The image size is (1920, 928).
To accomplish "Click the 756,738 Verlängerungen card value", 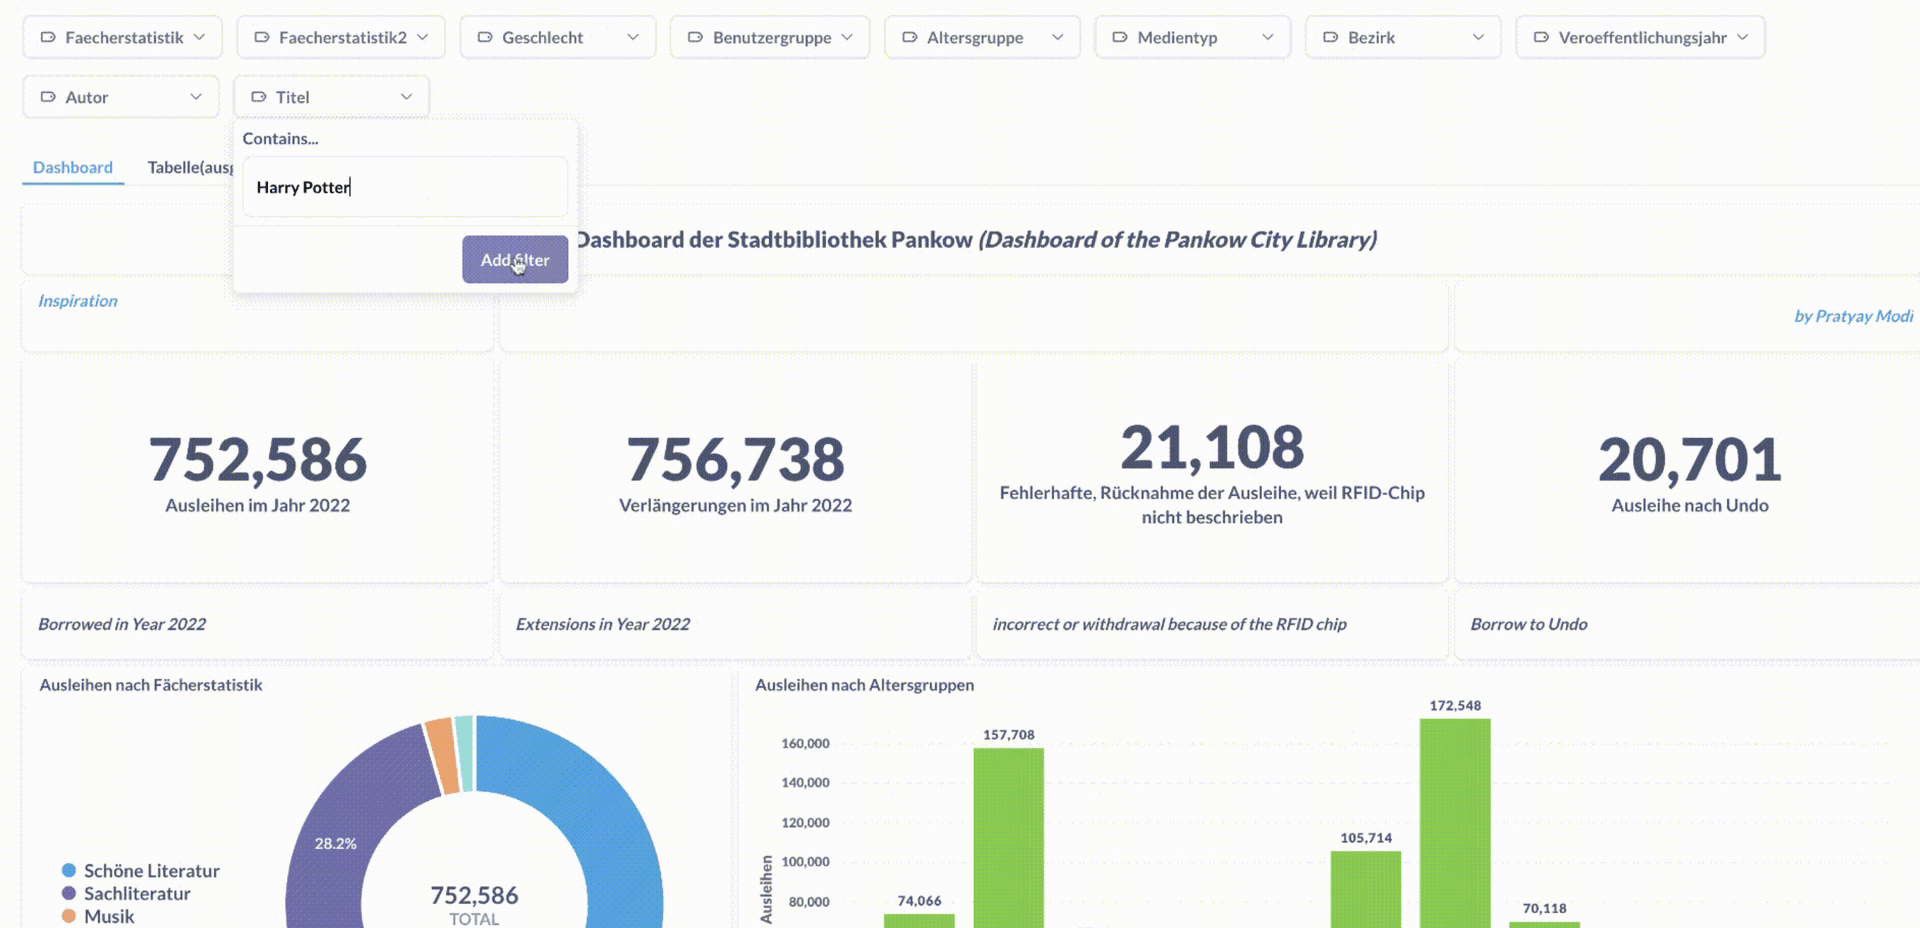I will [735, 459].
